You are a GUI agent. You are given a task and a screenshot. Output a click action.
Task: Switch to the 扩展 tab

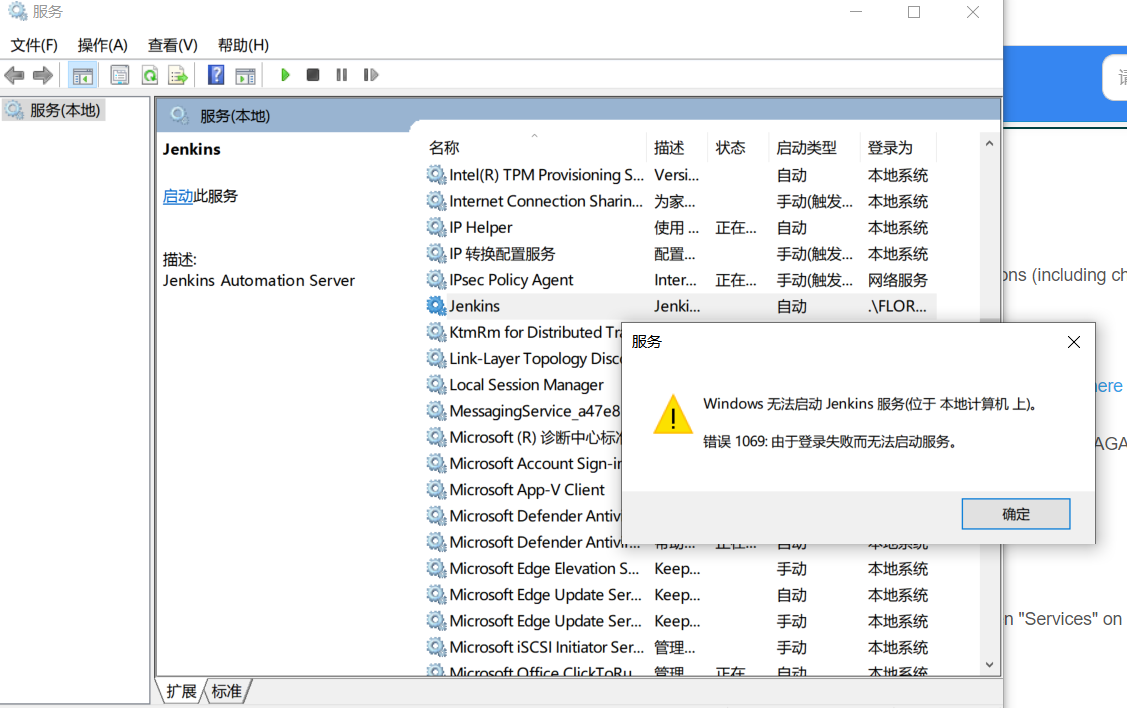coord(180,690)
